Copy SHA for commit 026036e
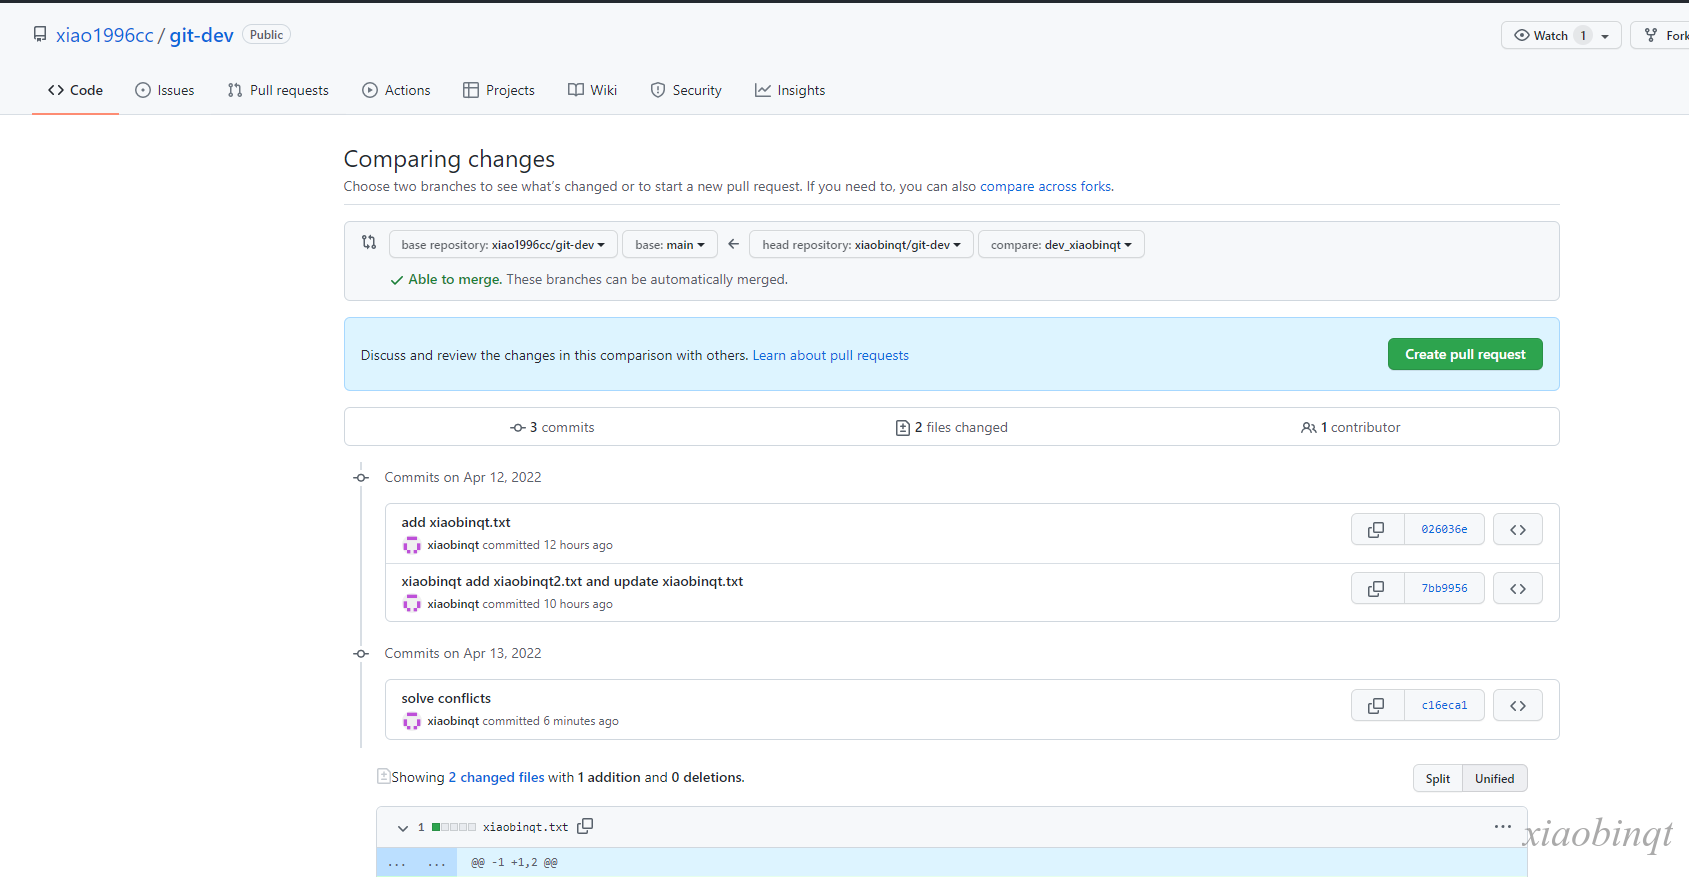 [1377, 529]
